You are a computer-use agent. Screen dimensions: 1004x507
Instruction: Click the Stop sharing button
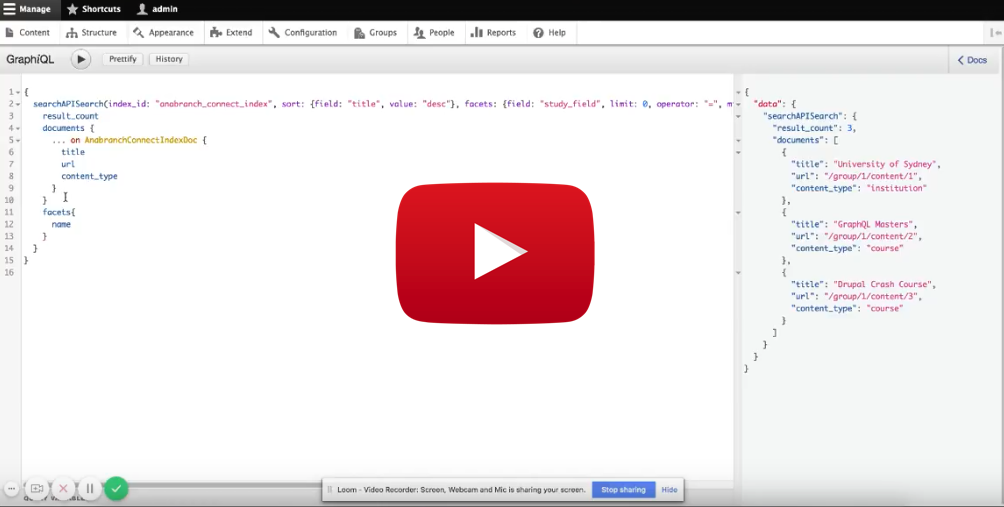623,490
